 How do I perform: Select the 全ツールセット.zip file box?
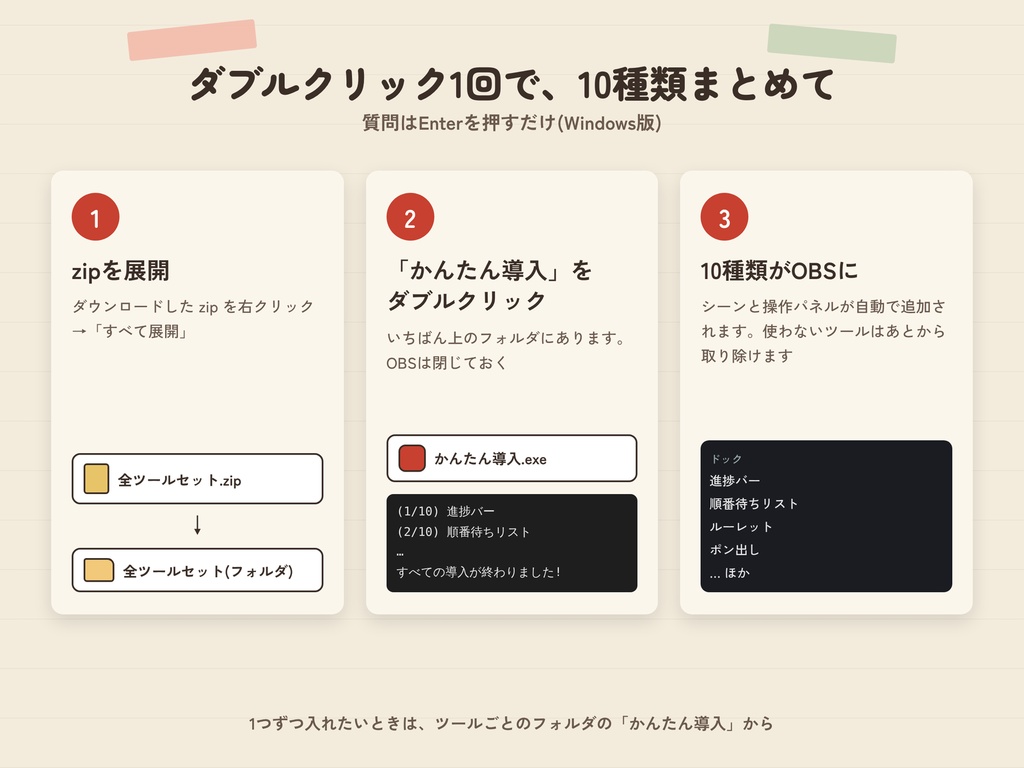tap(197, 479)
